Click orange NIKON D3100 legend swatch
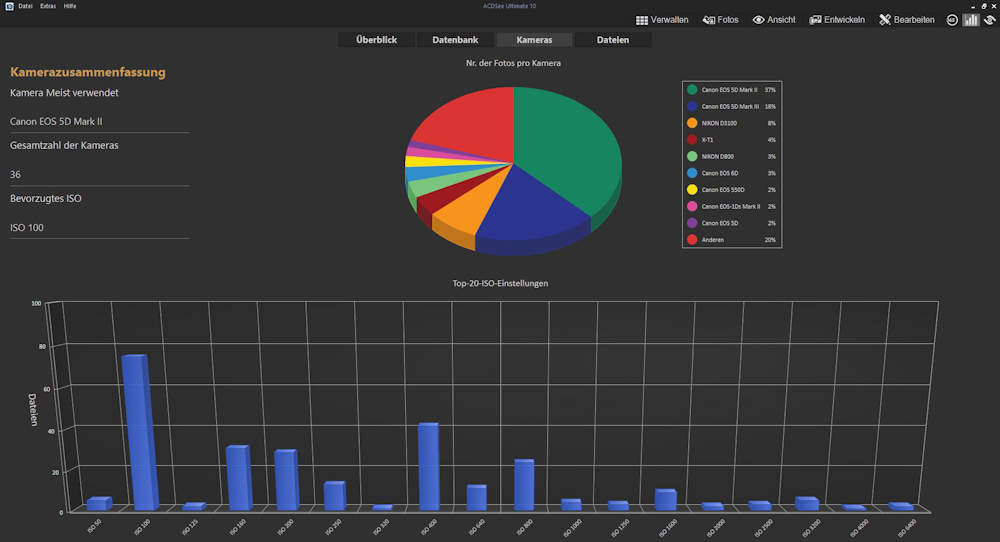The height and width of the screenshot is (542, 1000). click(692, 122)
